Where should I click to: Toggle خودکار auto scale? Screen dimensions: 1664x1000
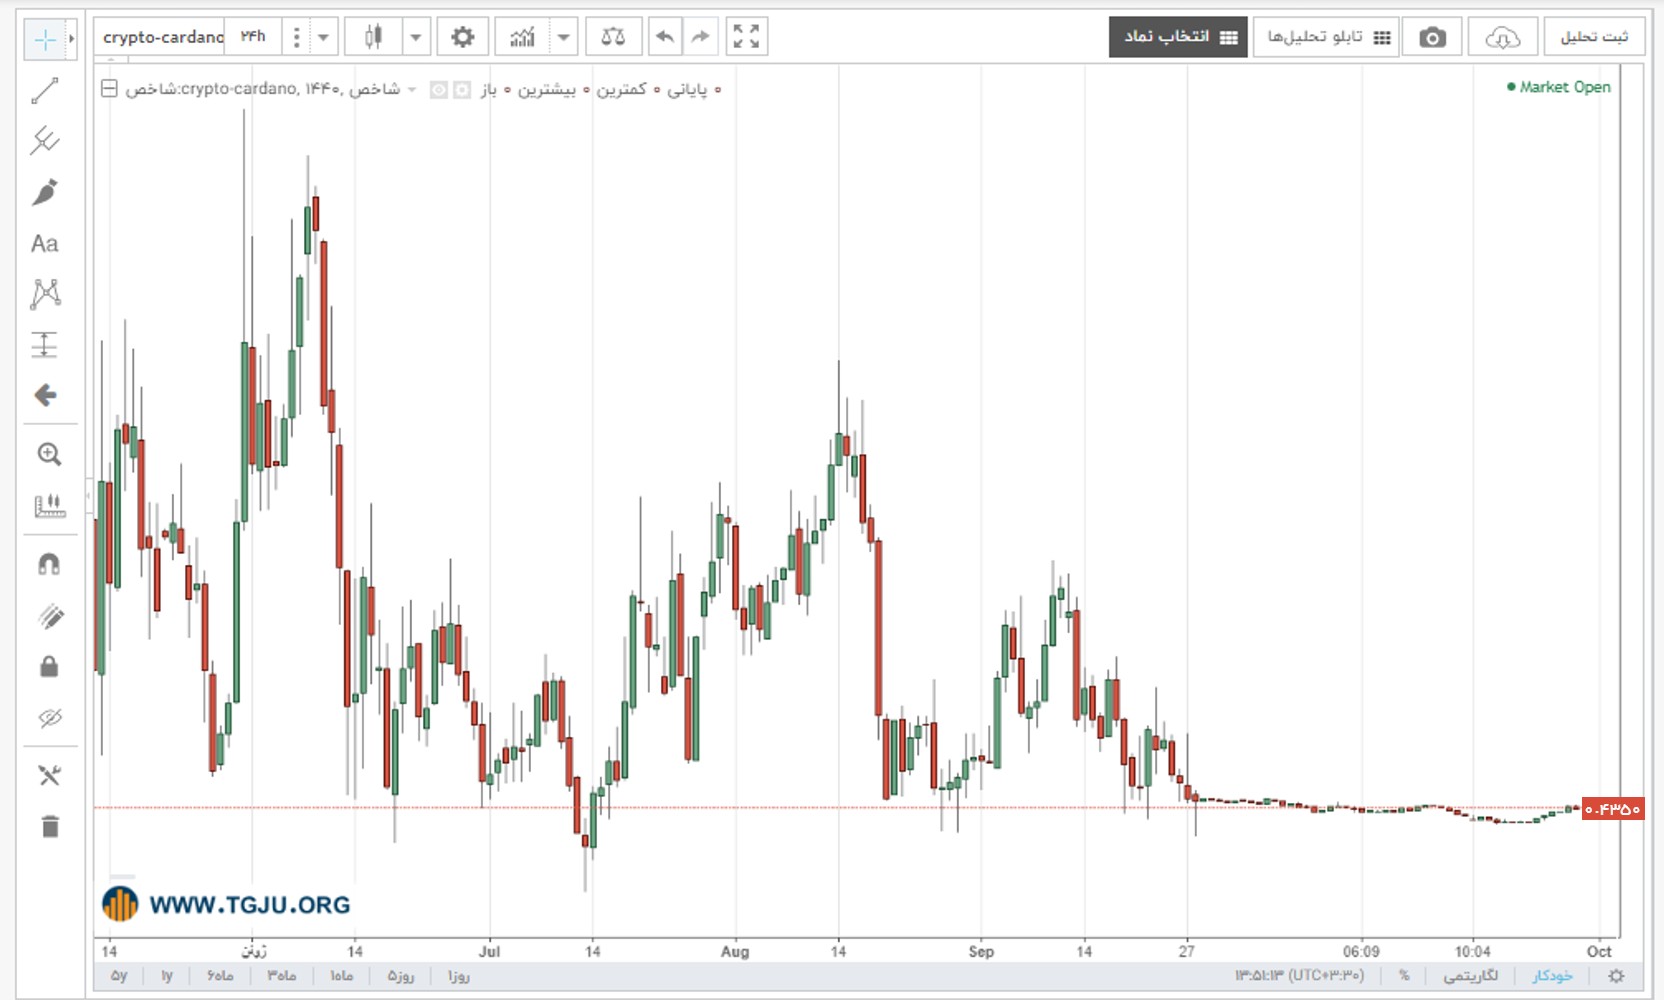(x=1552, y=975)
